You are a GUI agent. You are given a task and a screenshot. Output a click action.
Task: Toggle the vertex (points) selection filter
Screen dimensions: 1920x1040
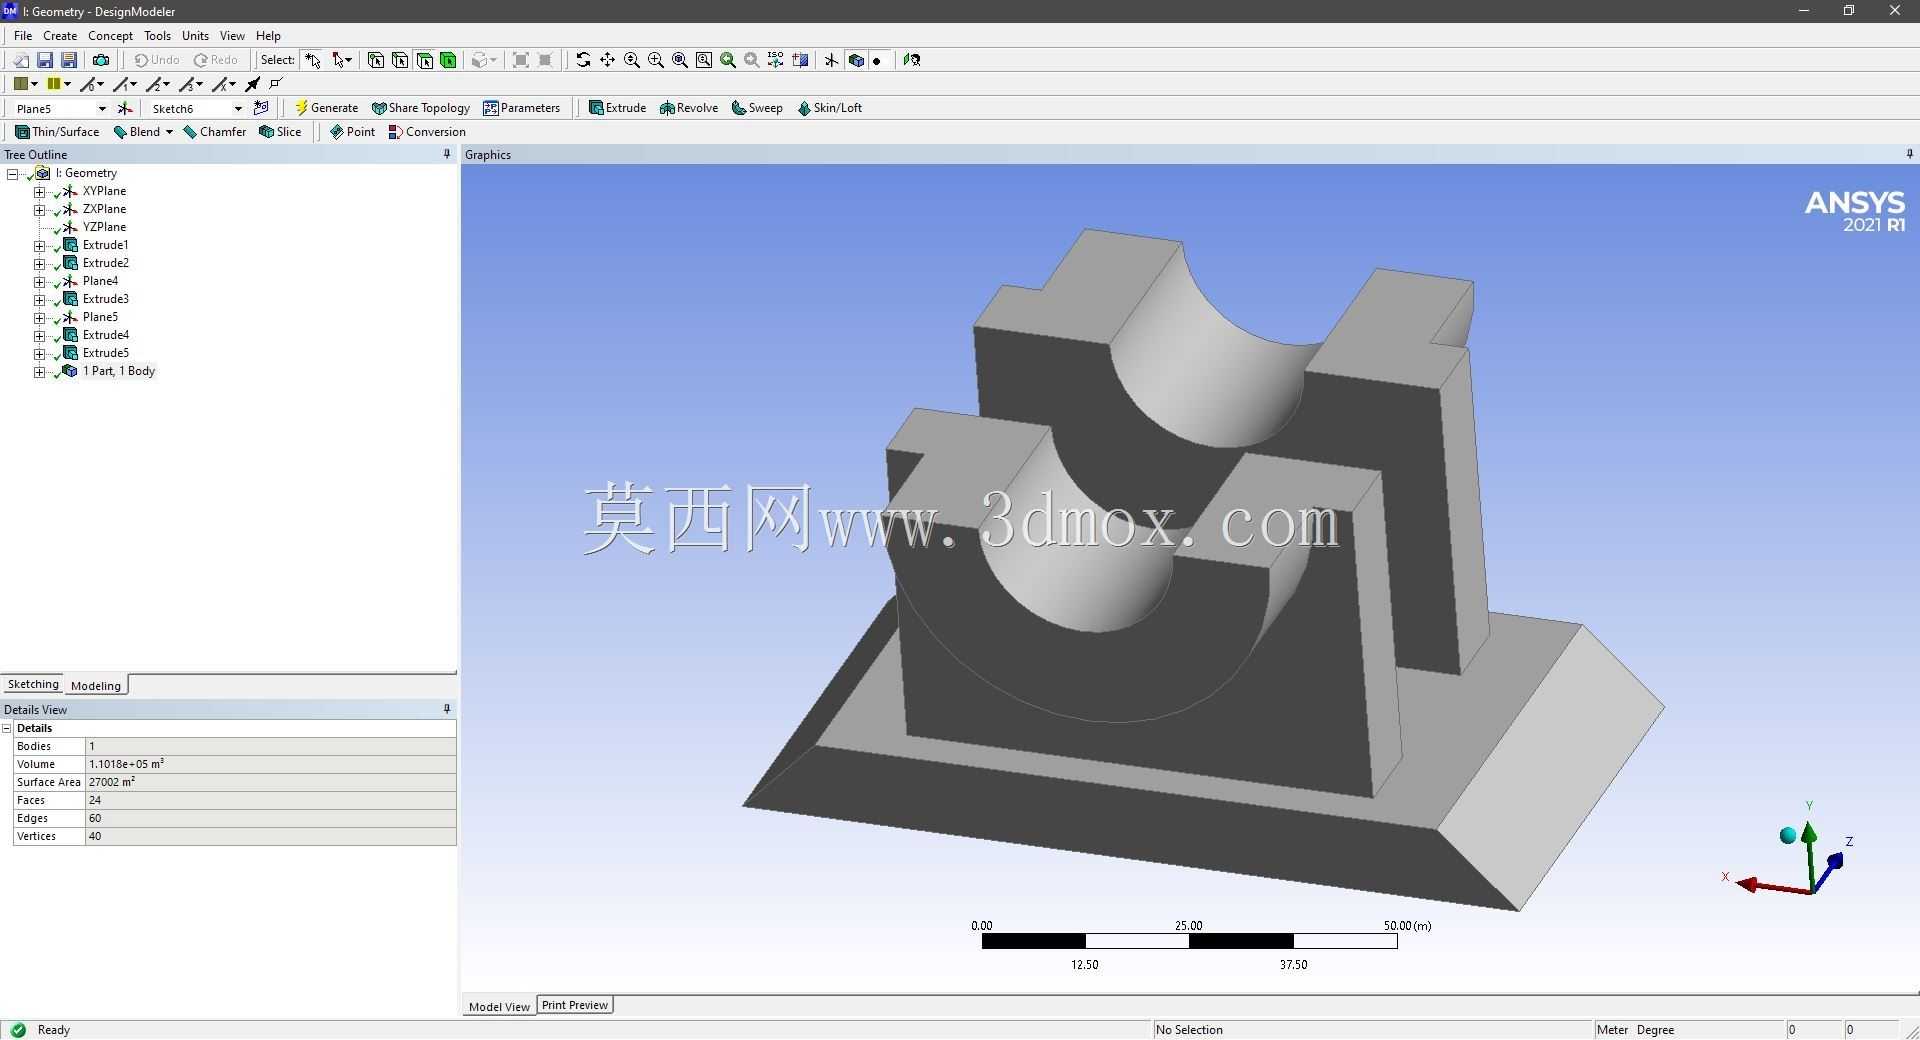click(x=376, y=60)
